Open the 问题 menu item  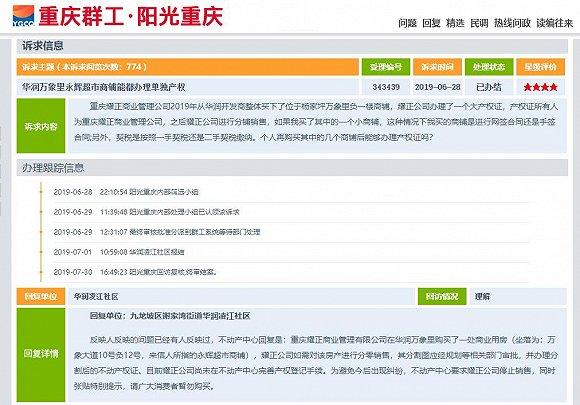407,23
